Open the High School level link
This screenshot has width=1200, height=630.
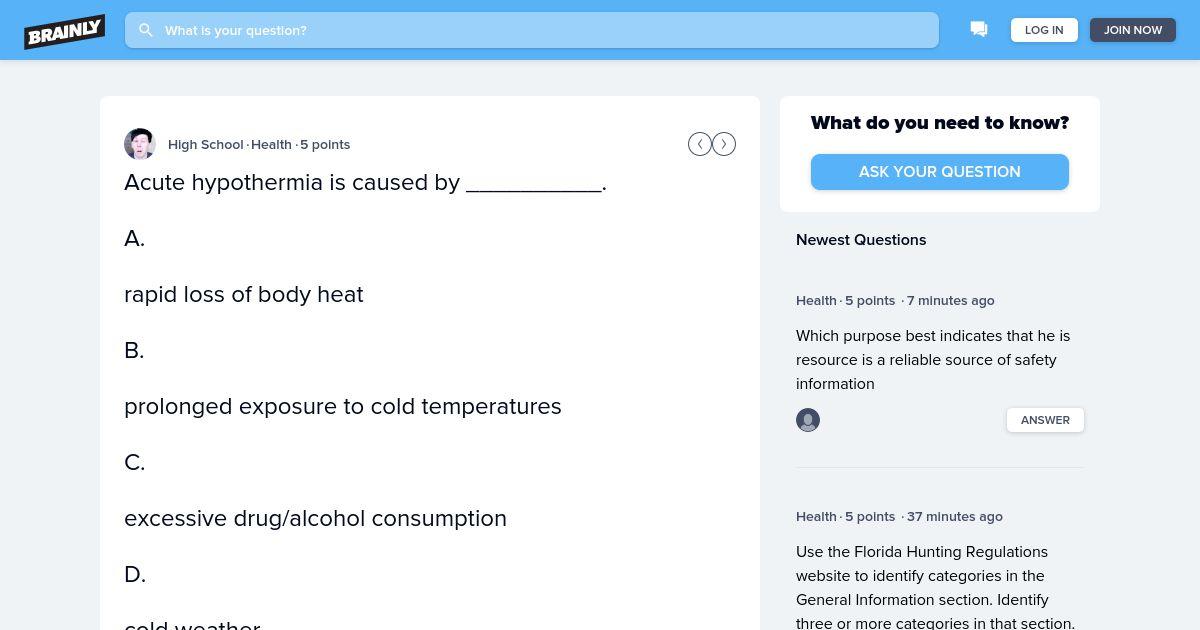[206, 144]
